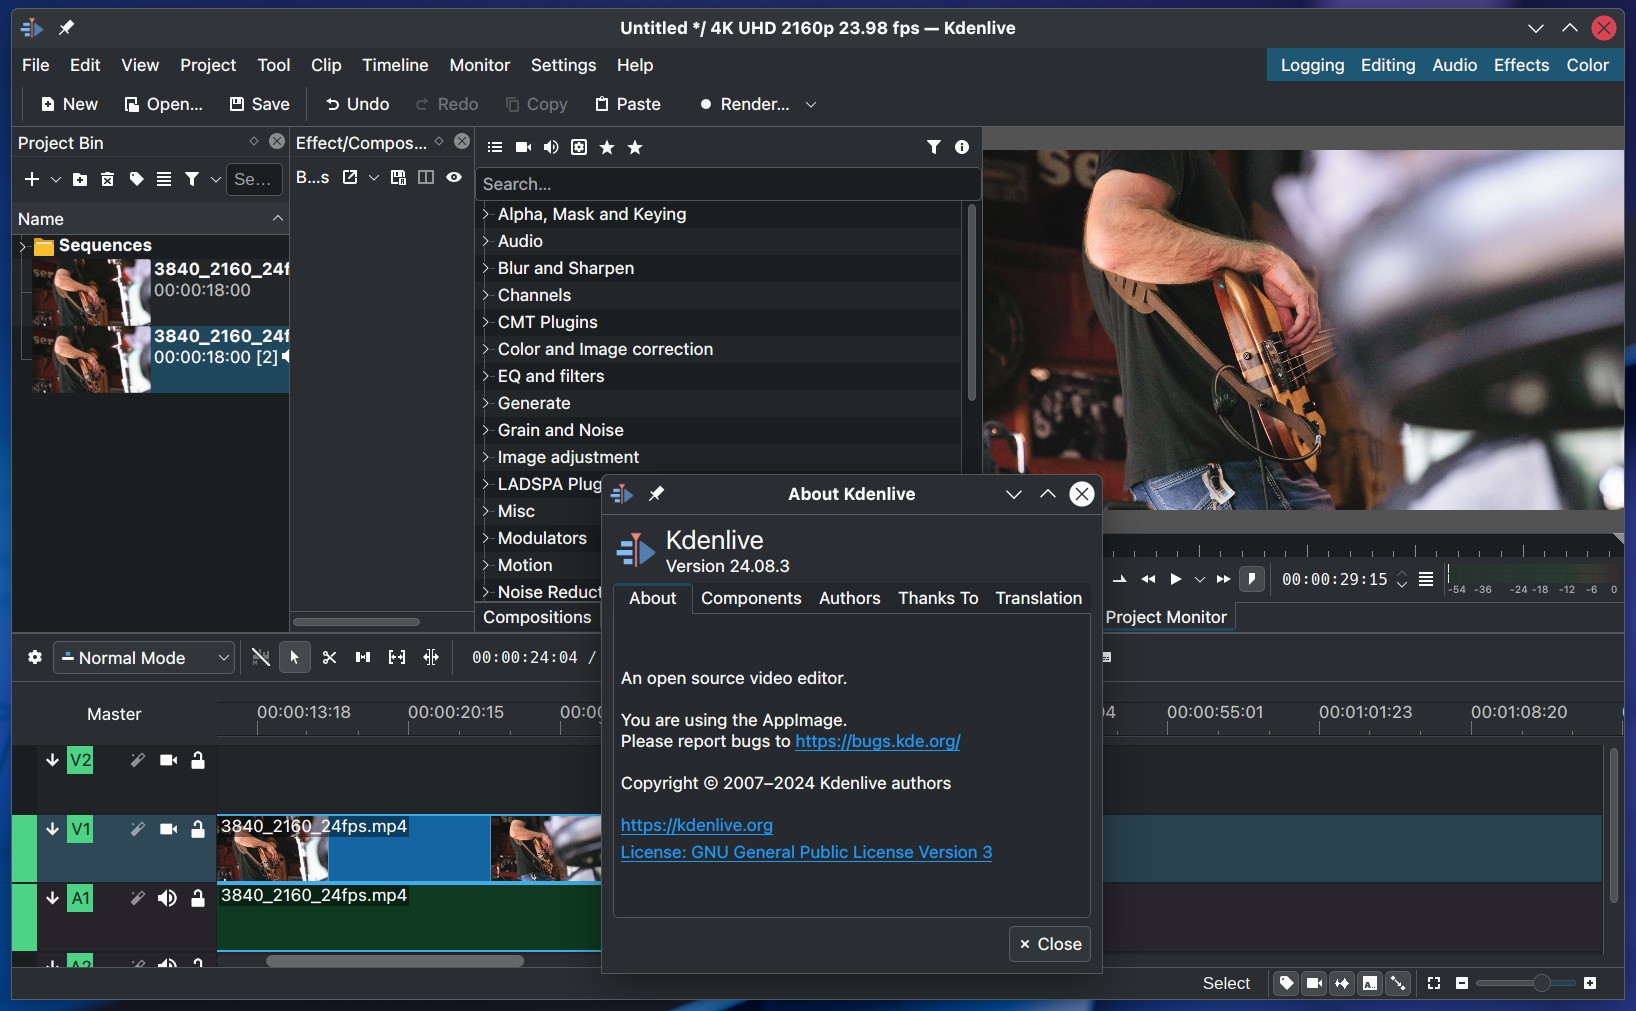Collapse the V1 track arrow
The height and width of the screenshot is (1011, 1636).
(52, 829)
